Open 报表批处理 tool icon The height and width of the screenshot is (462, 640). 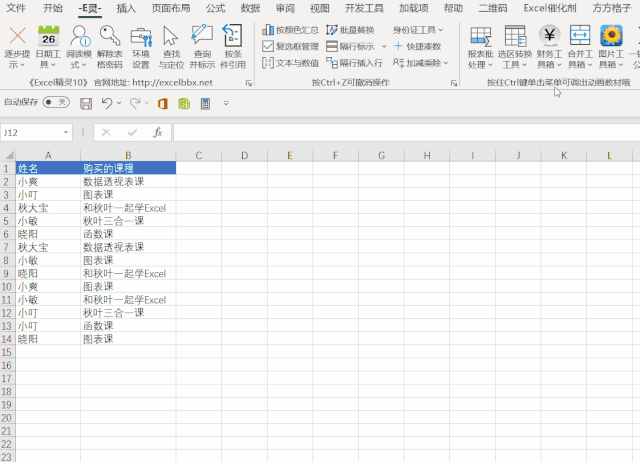tap(480, 47)
